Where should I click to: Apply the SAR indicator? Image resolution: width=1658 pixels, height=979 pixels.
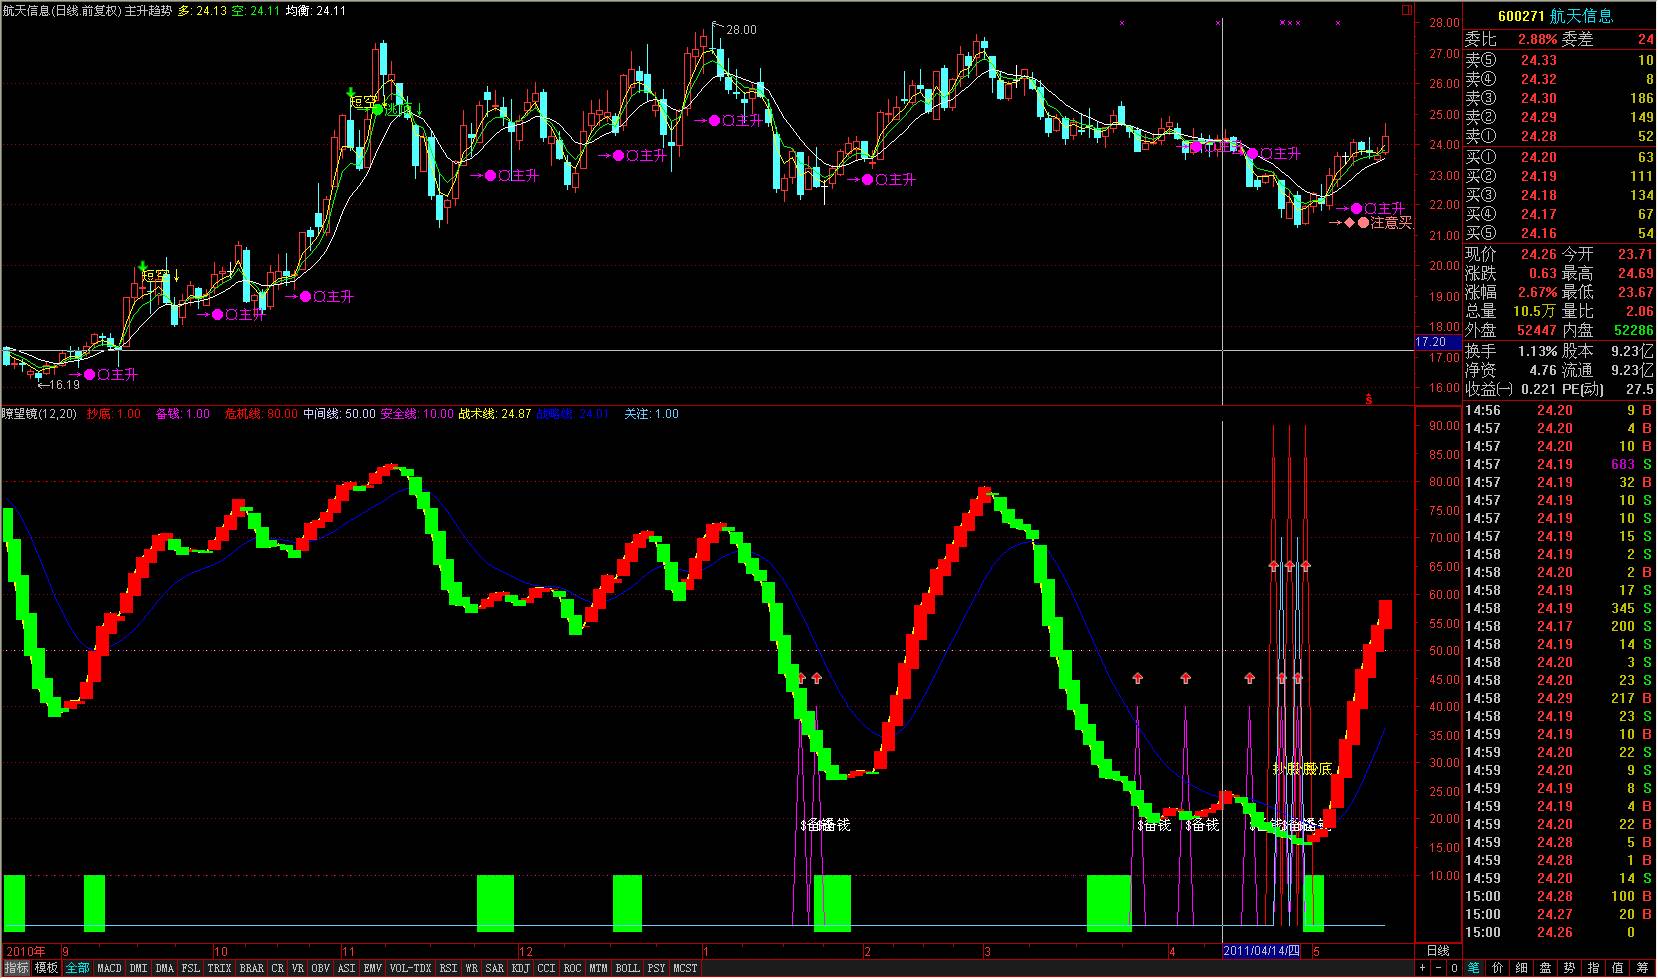click(x=495, y=968)
